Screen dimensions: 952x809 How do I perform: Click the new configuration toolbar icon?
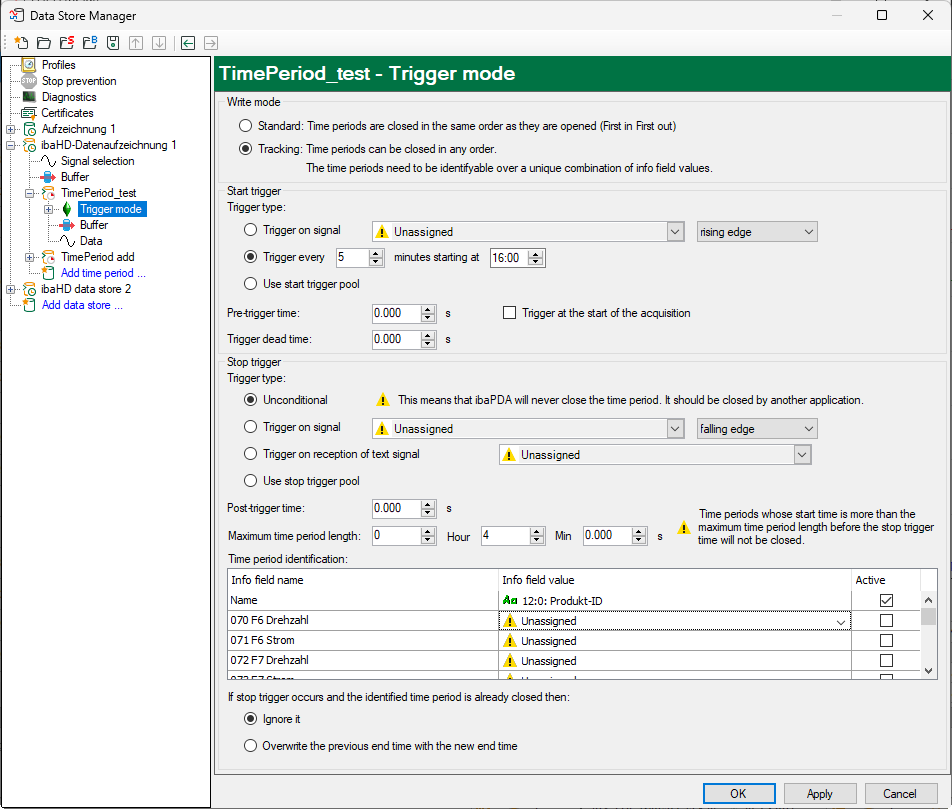pos(21,43)
